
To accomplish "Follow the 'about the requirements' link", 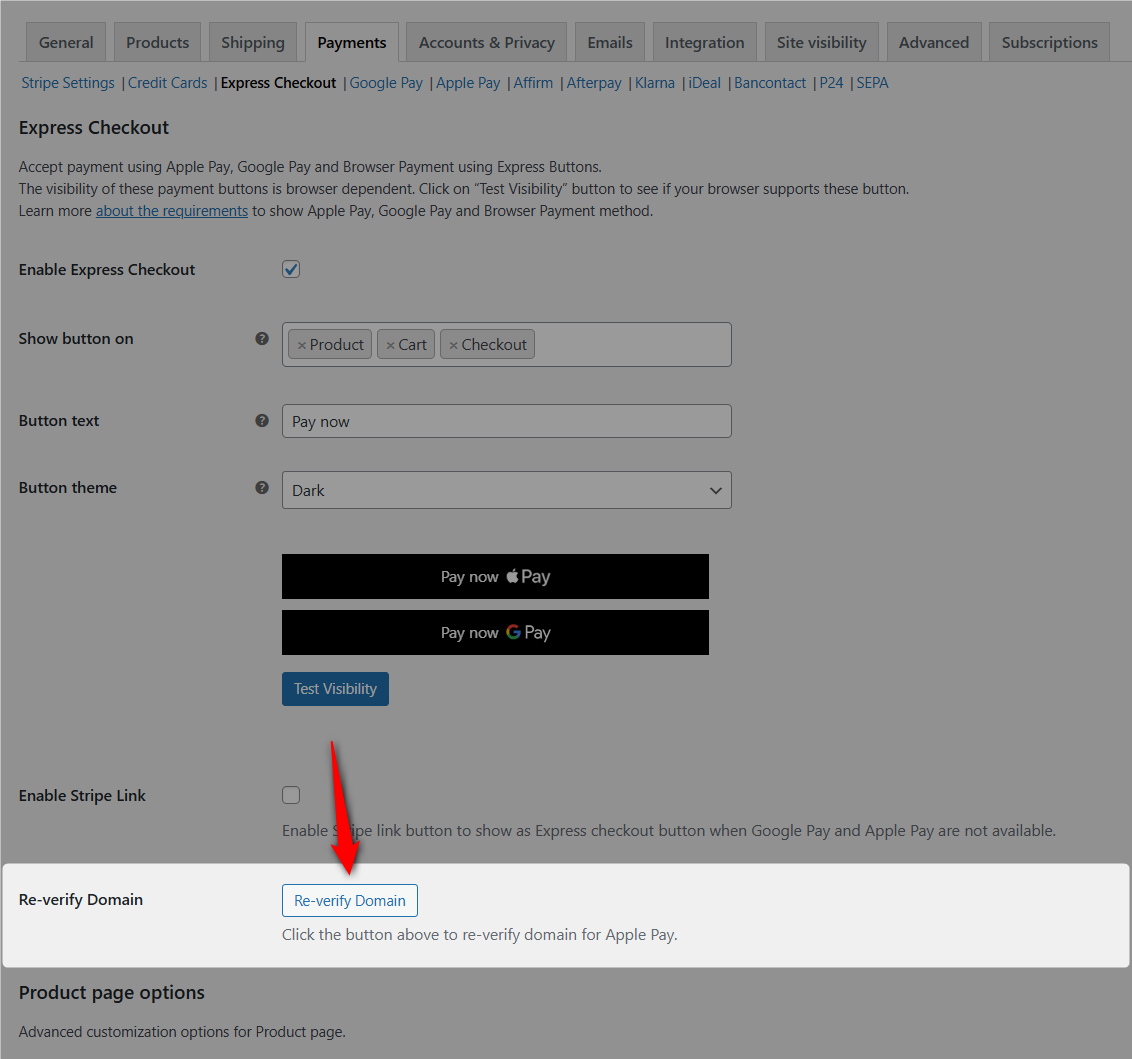I will (172, 211).
